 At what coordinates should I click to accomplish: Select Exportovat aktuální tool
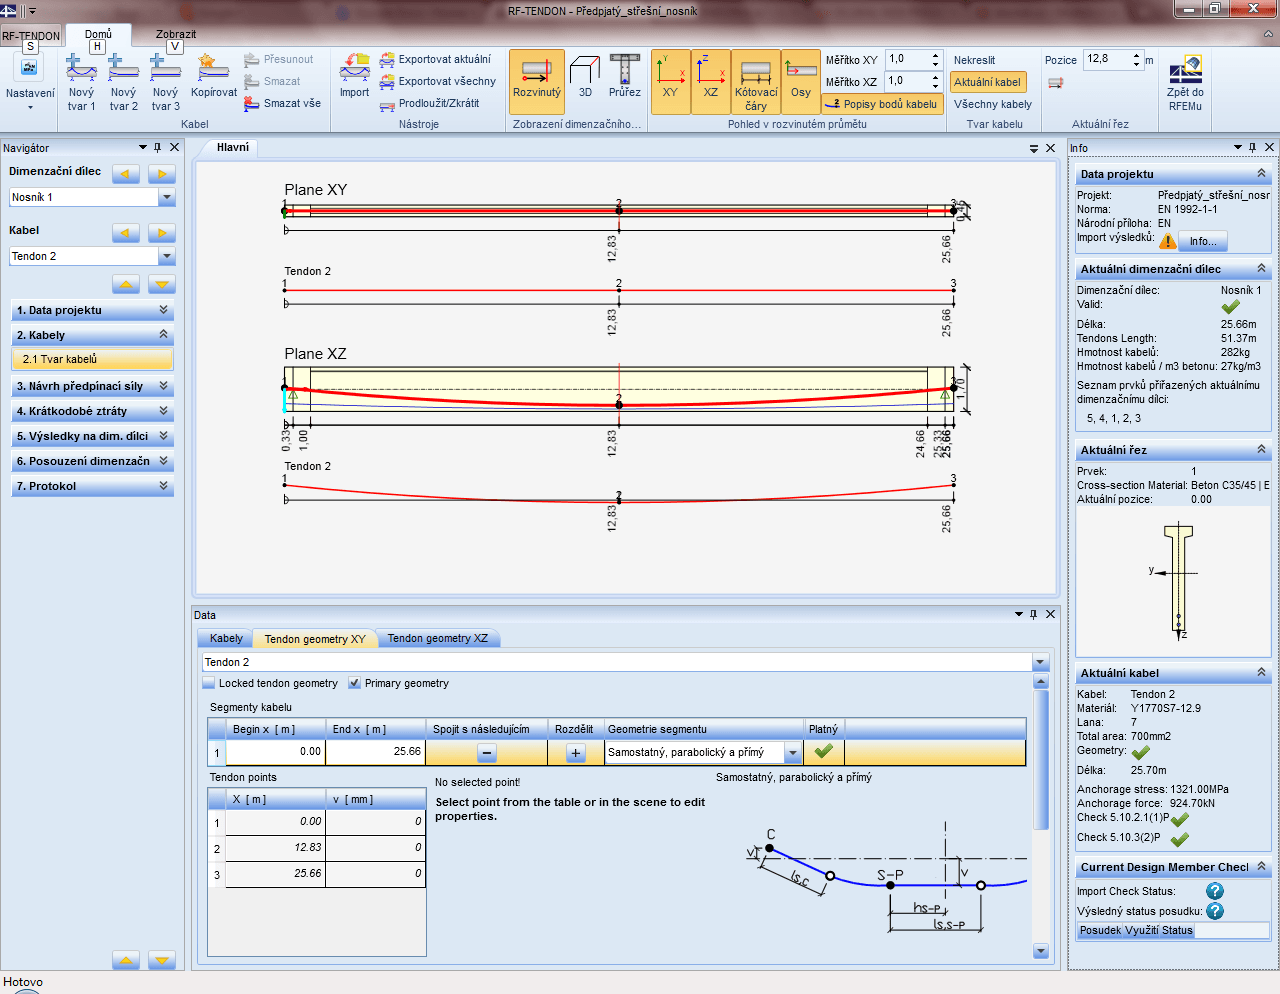point(436,60)
